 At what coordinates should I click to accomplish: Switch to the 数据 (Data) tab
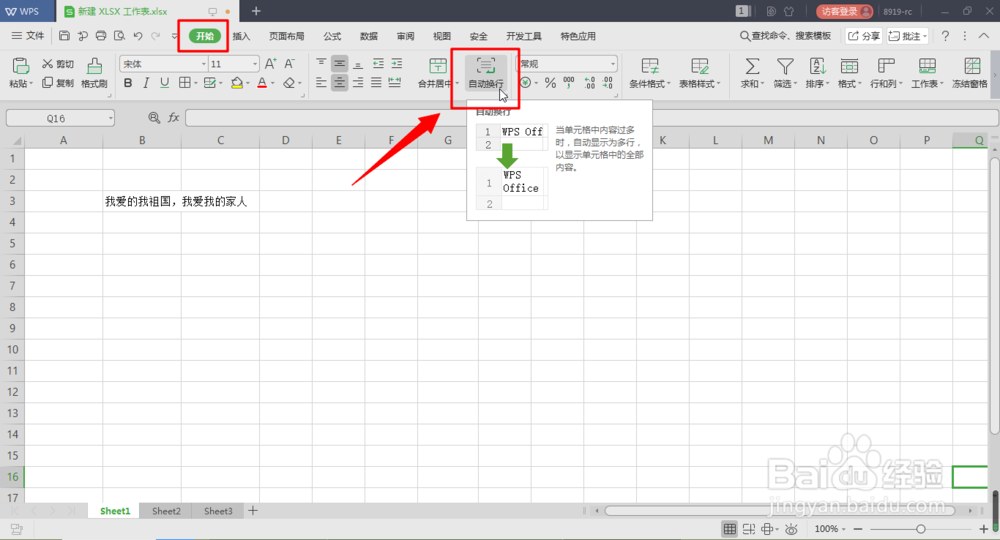(369, 36)
